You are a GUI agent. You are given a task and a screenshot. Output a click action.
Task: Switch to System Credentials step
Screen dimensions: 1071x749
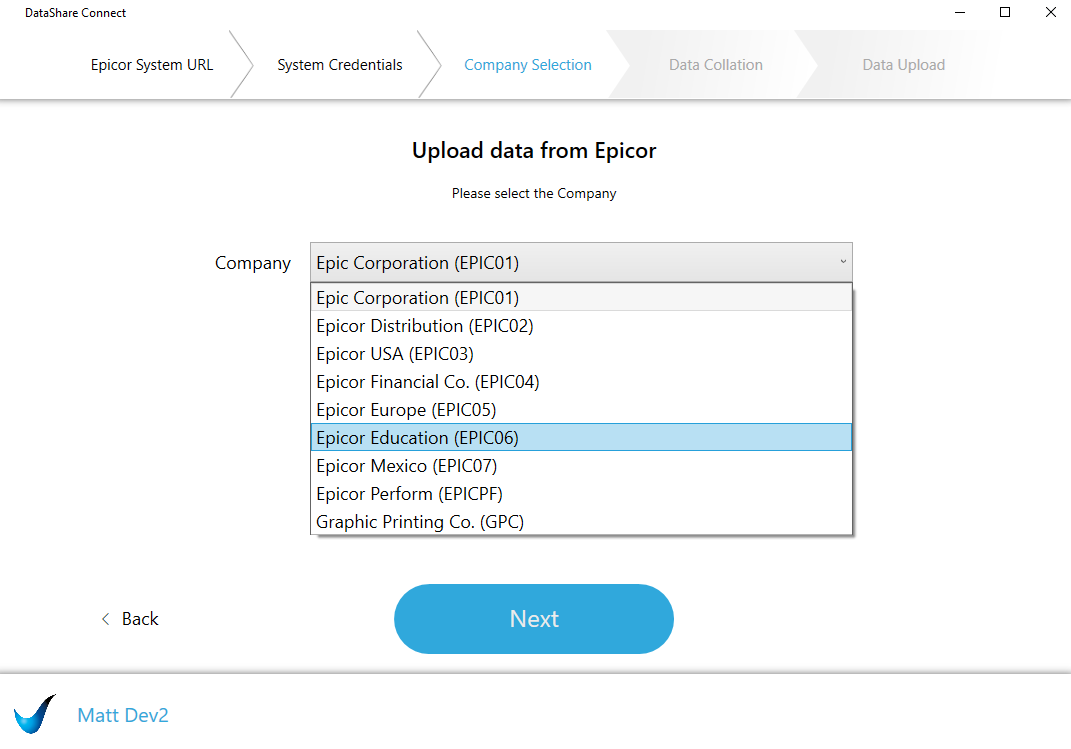339,65
